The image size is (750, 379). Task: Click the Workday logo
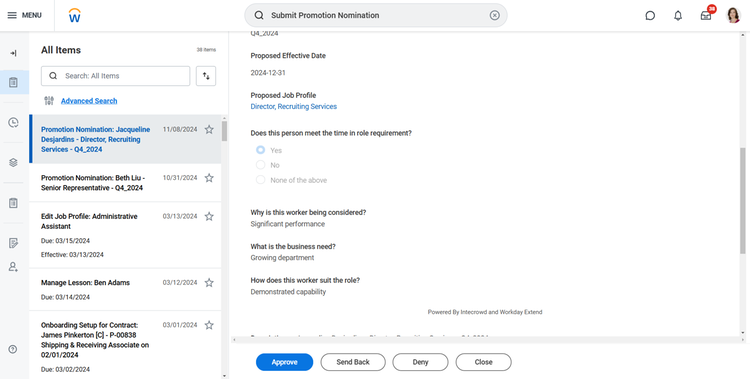(75, 15)
